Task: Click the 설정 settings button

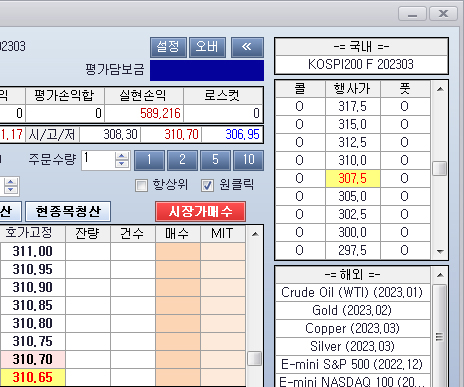Action: click(168, 47)
